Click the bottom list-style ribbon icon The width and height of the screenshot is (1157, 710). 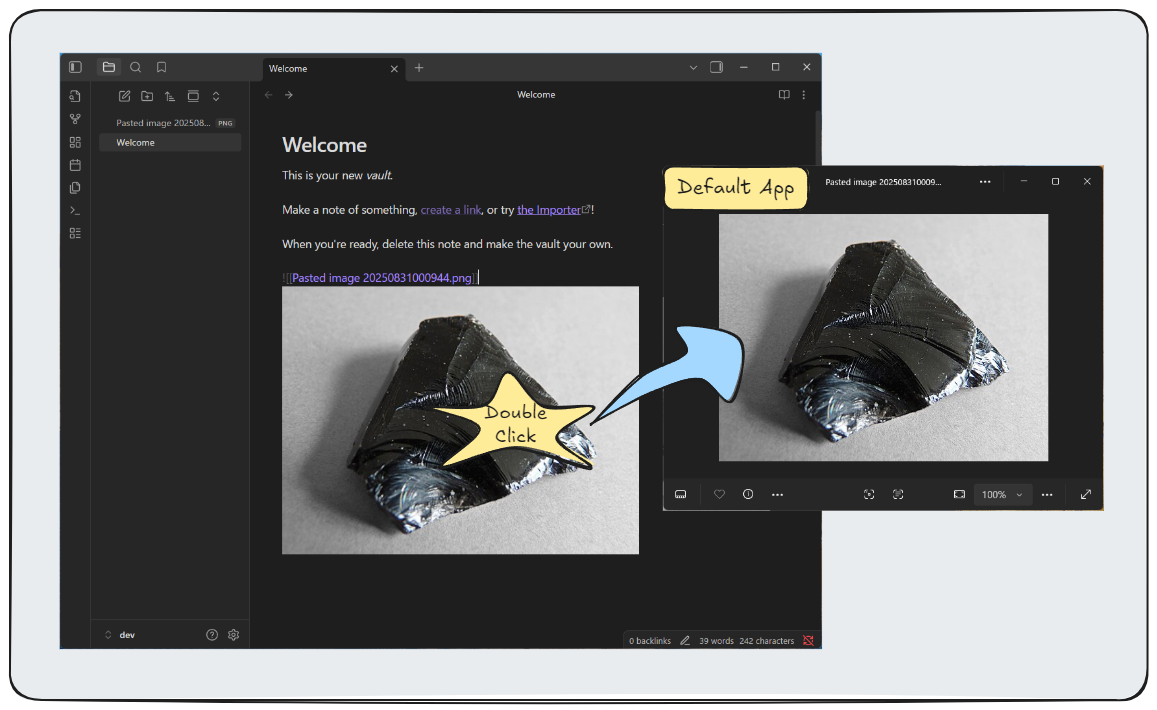coord(75,233)
